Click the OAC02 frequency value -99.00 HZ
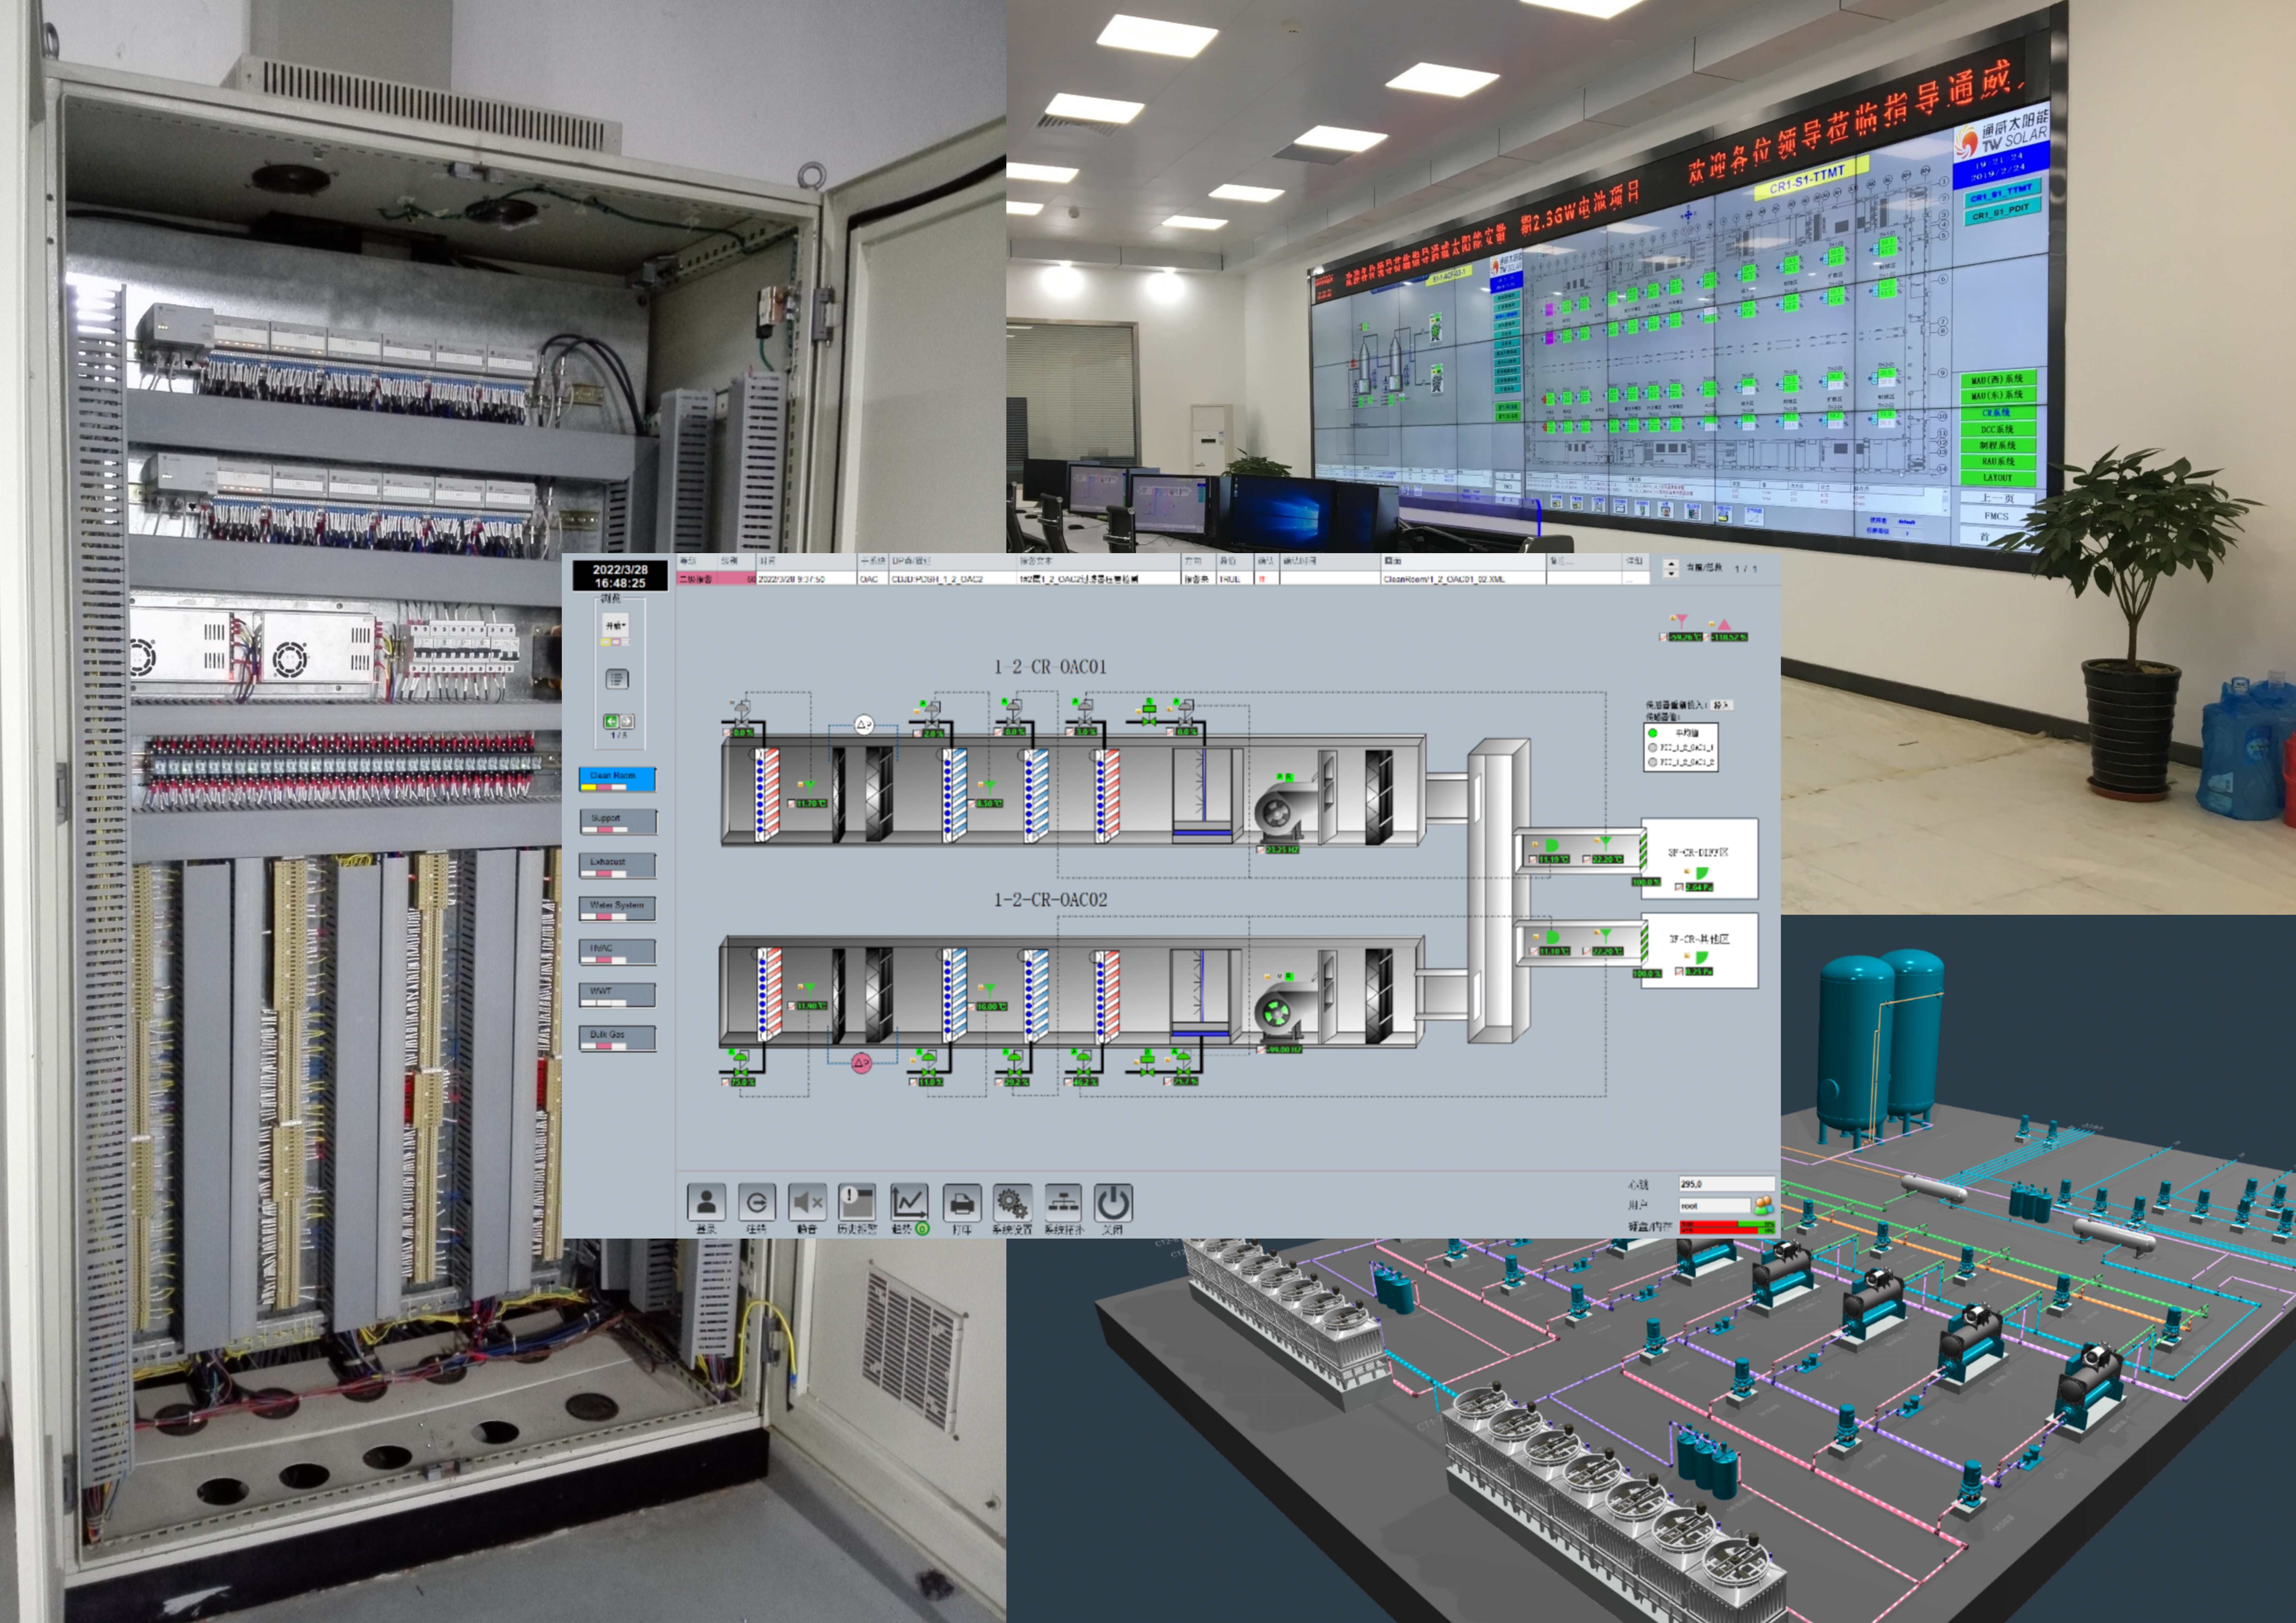 point(1283,1049)
